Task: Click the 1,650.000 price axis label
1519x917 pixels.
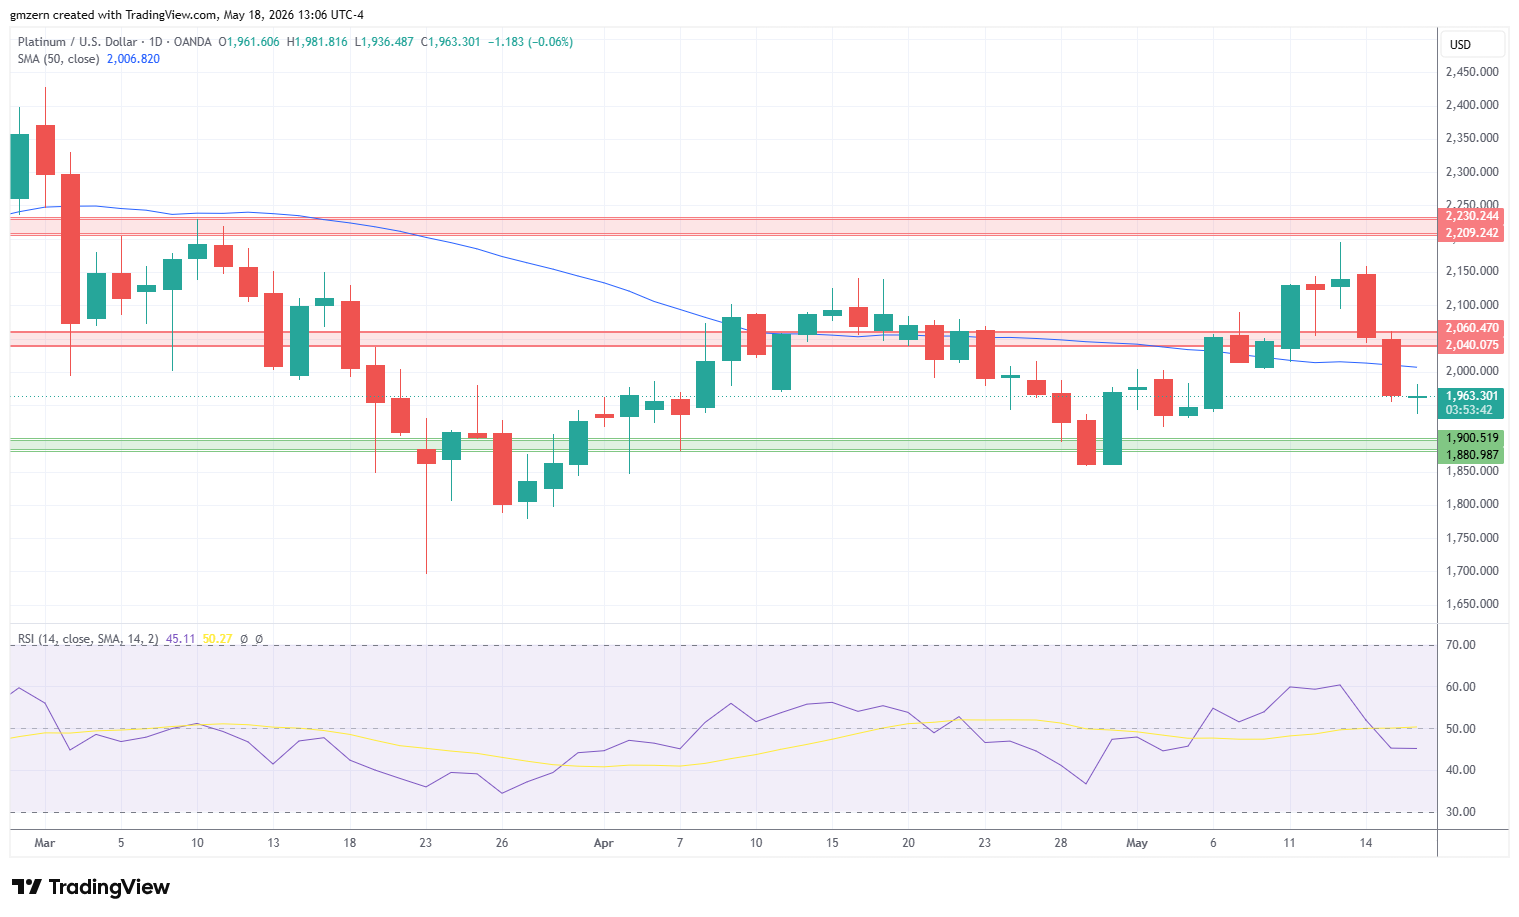Action: tap(1472, 604)
